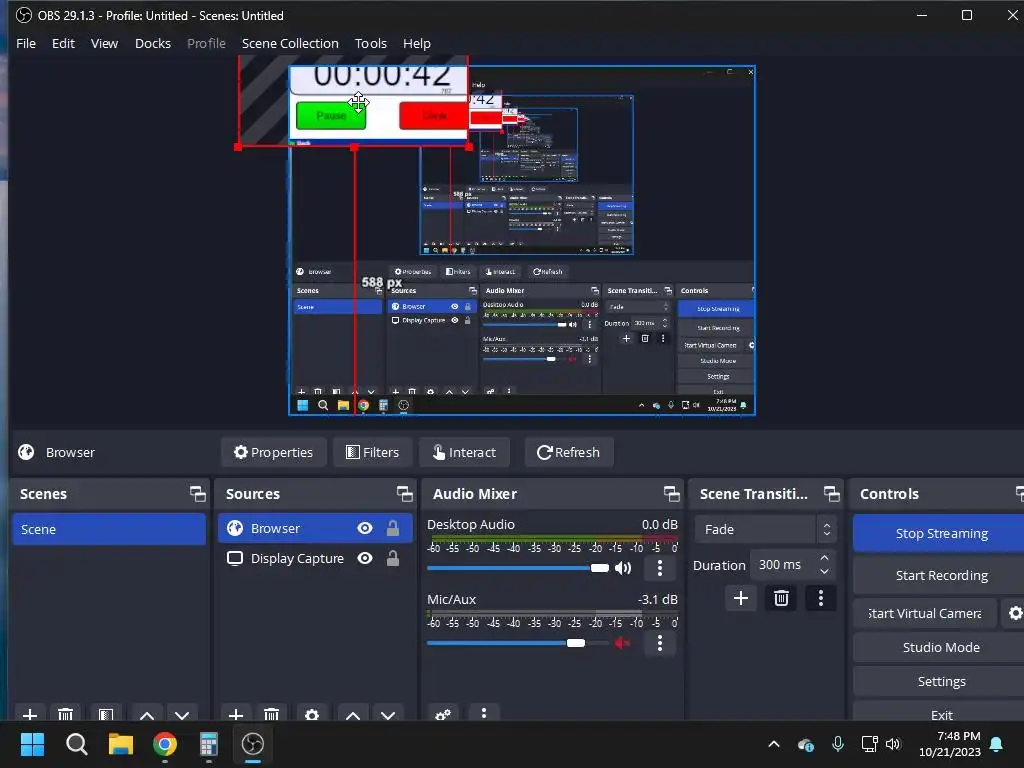Toggle Browser source lock
Image resolution: width=1024 pixels, height=768 pixels.
392,528
